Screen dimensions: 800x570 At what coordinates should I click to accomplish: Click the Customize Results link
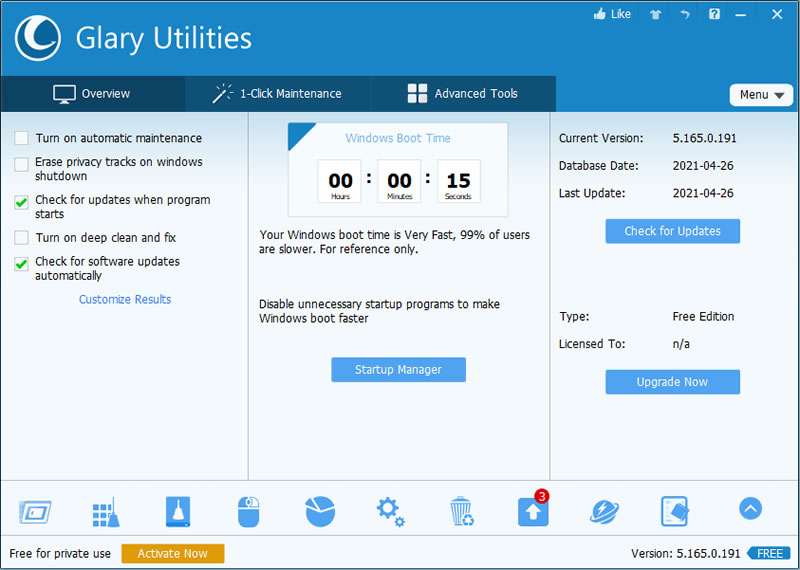pos(125,300)
